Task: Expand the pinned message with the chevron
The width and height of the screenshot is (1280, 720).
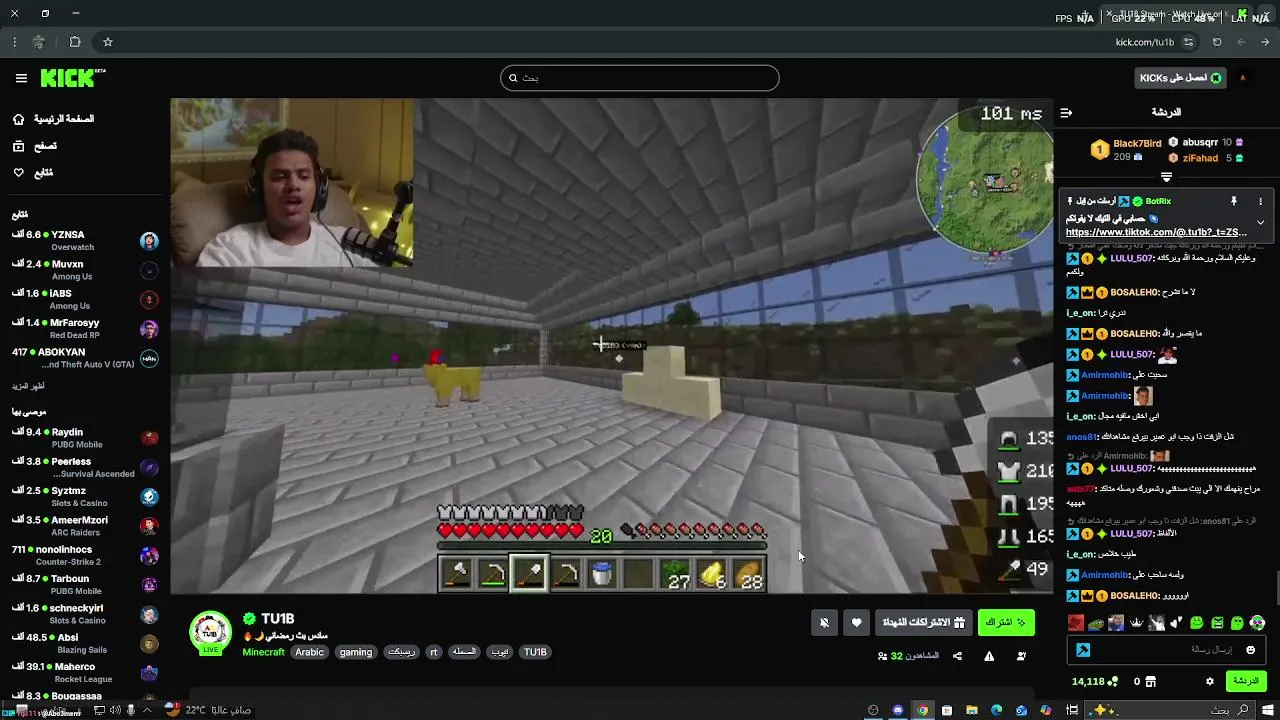Action: pos(1261,222)
